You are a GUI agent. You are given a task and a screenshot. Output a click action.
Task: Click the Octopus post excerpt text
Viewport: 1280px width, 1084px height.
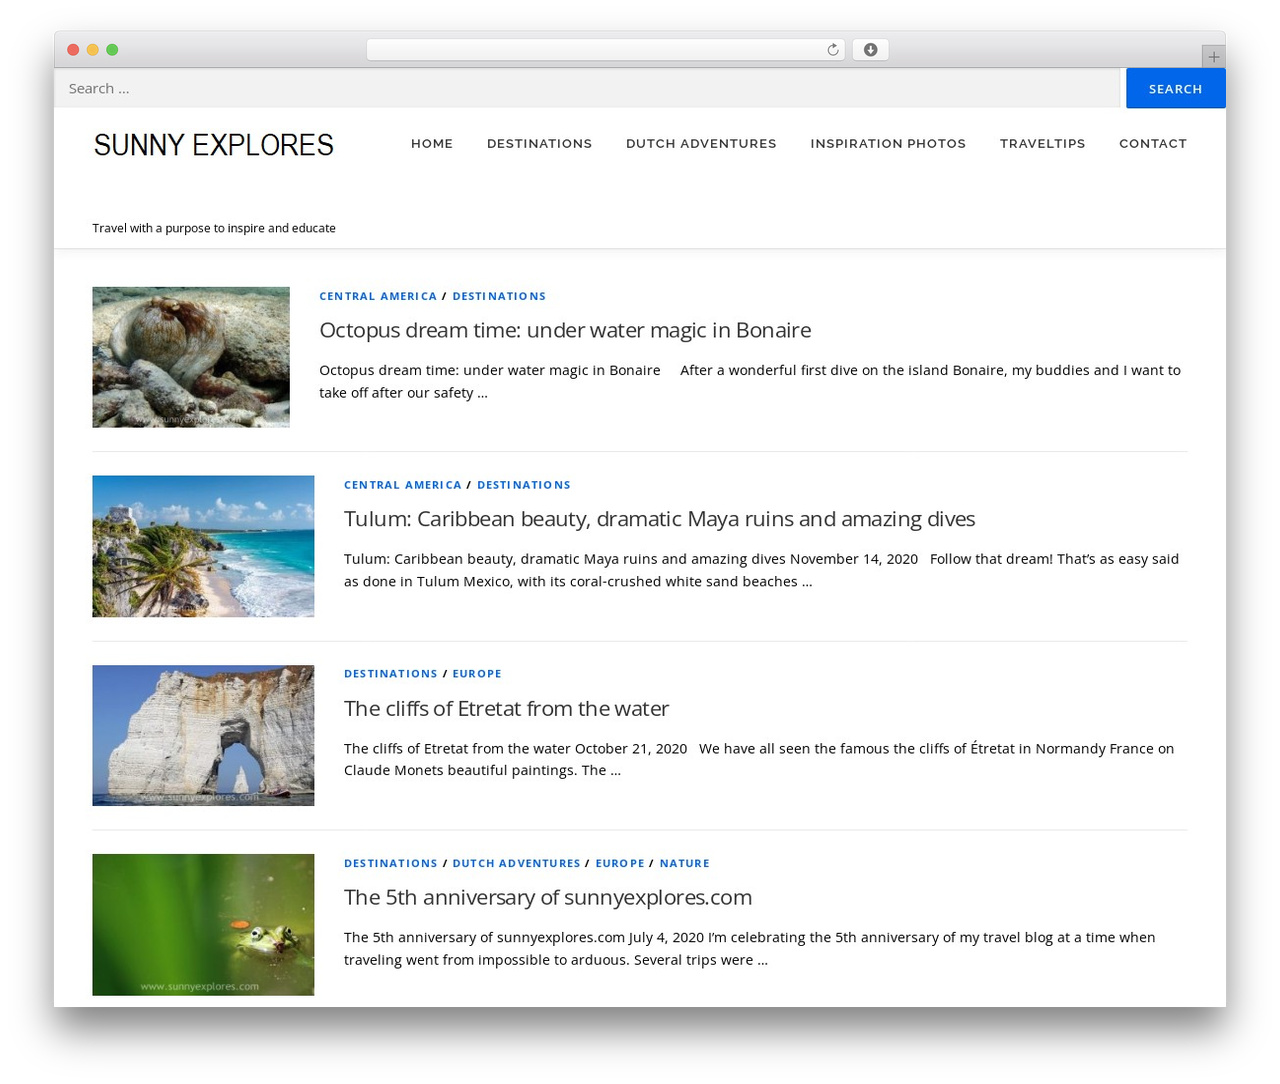point(750,381)
